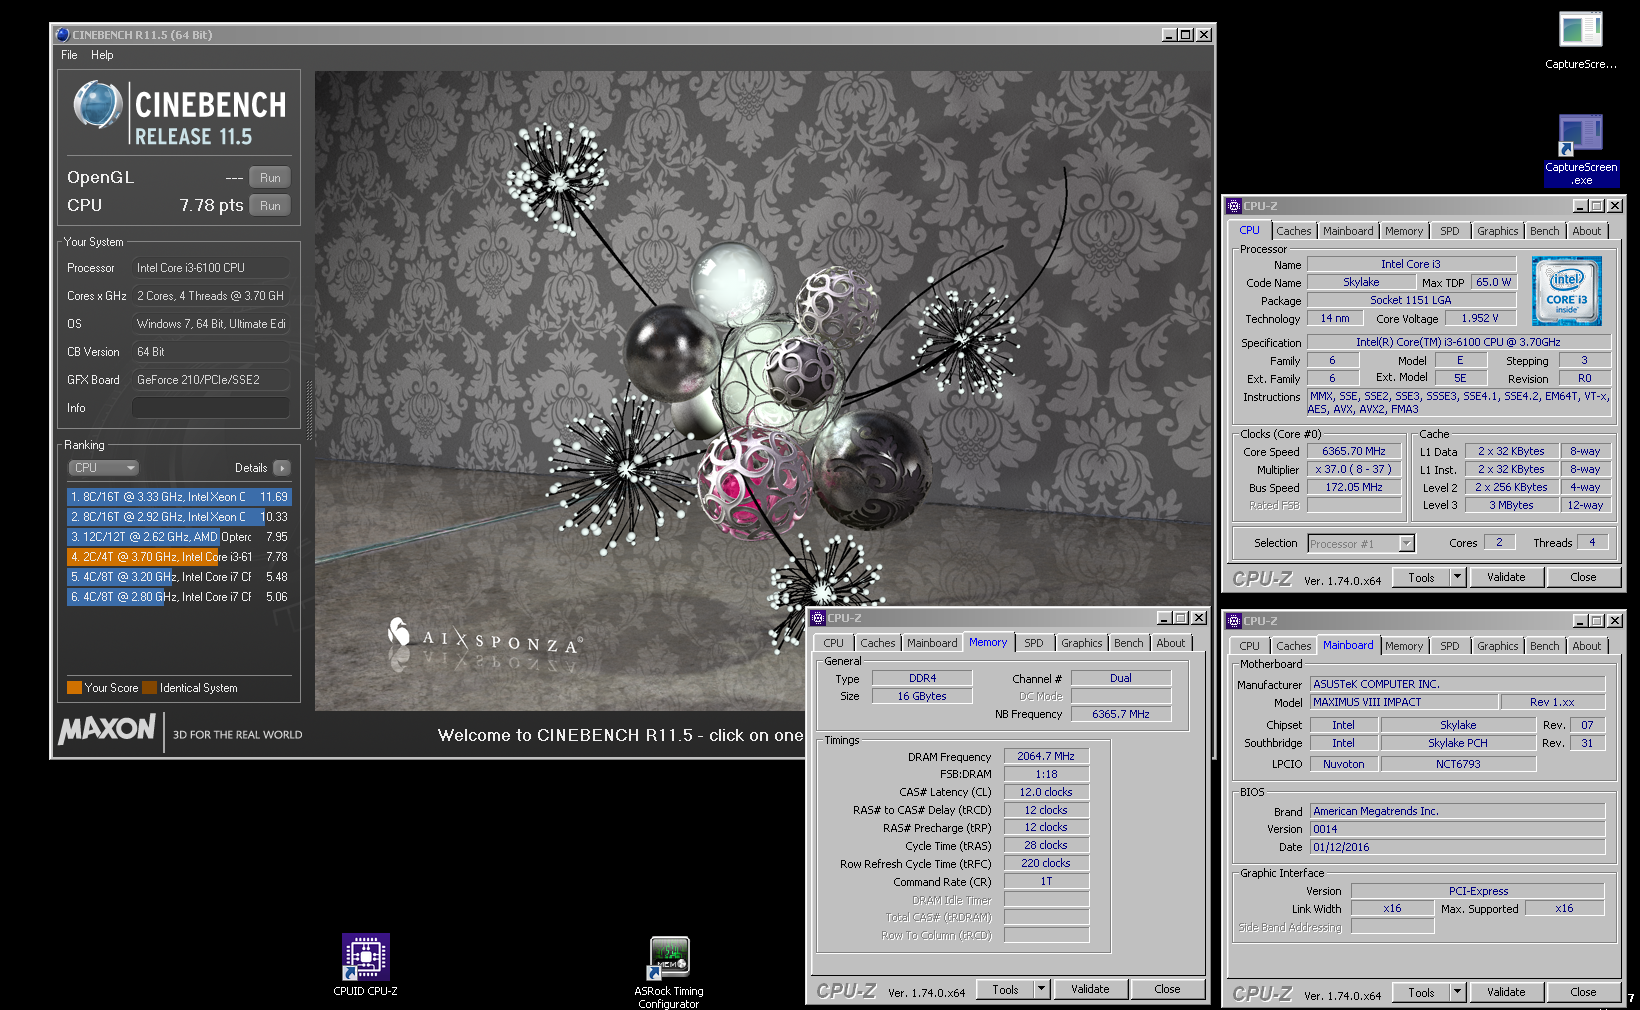Open the File menu in Cinebench
Screen dimensions: 1640x1010
tap(69, 55)
